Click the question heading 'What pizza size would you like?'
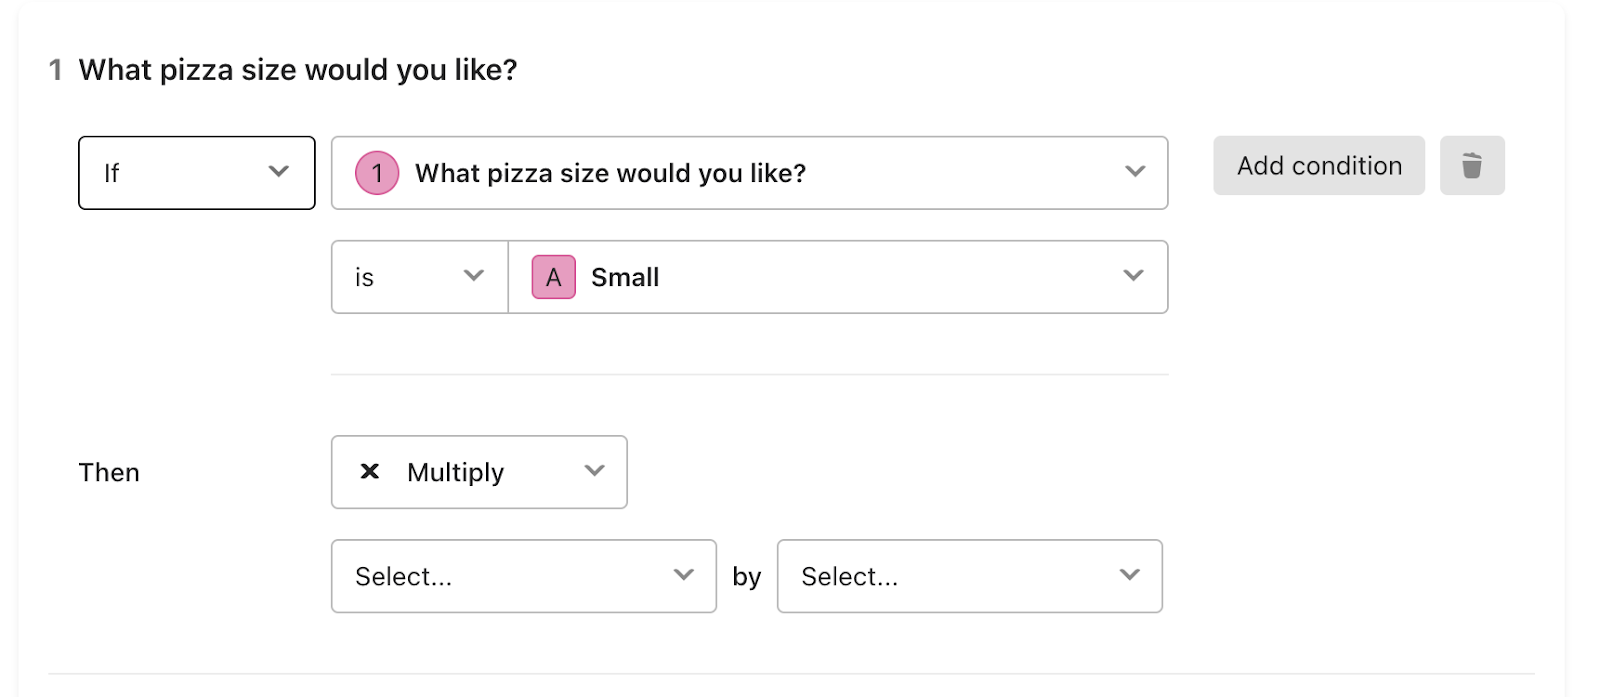Screen dimensions: 1600x697 298,70
